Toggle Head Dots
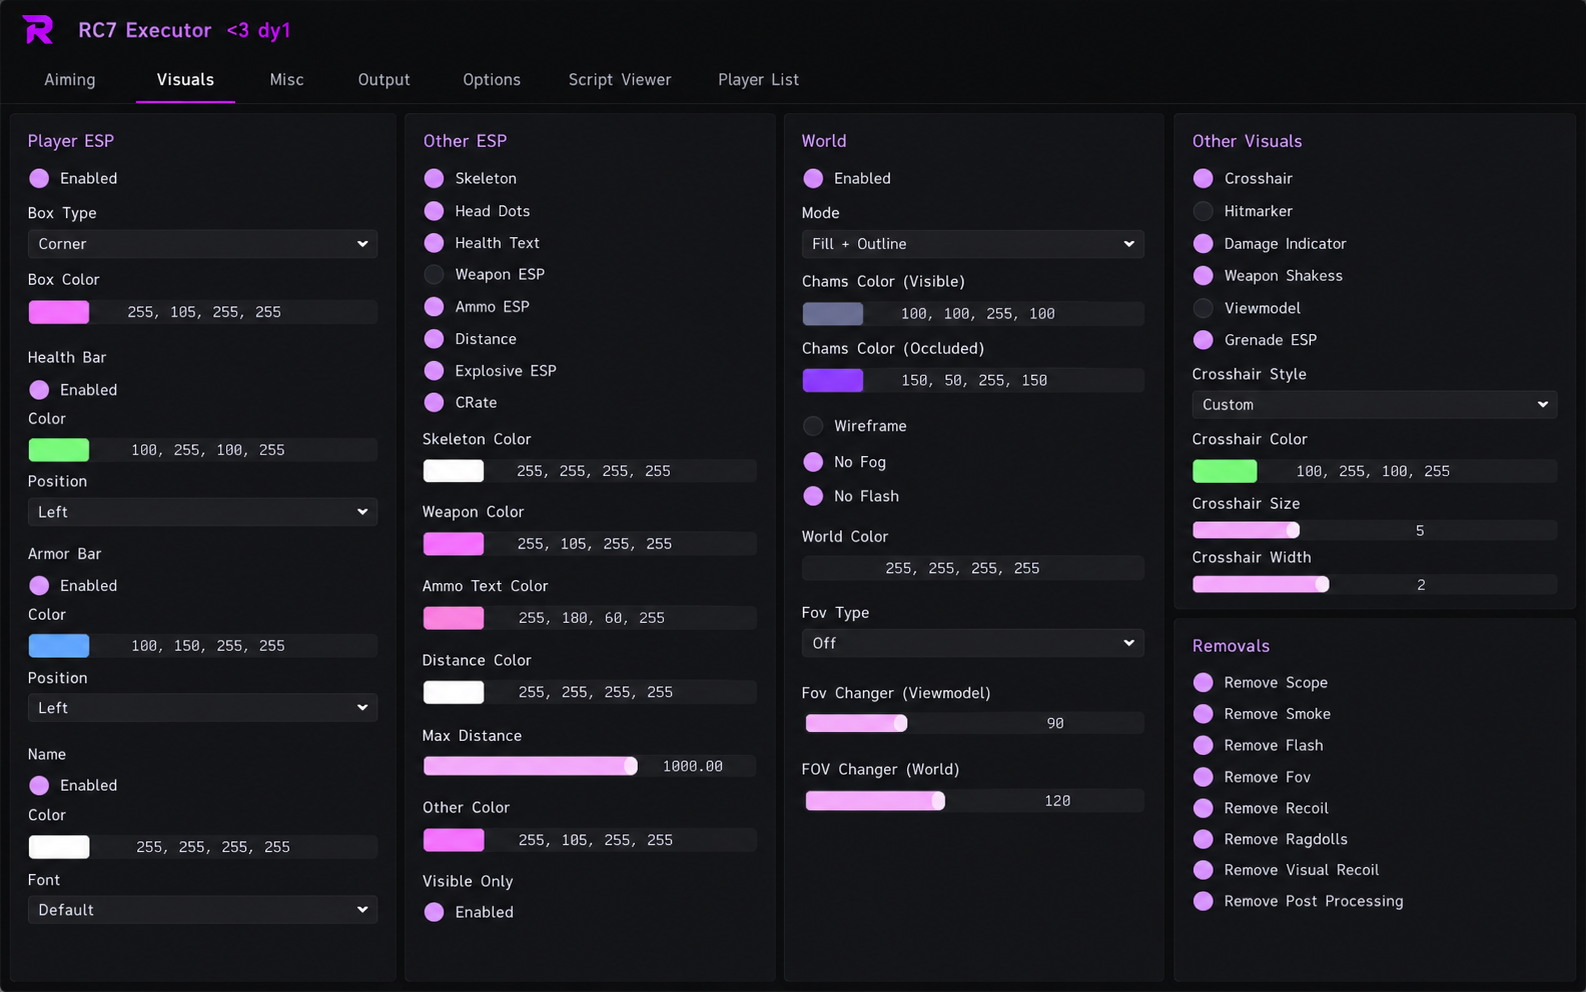The image size is (1586, 992). coord(434,211)
